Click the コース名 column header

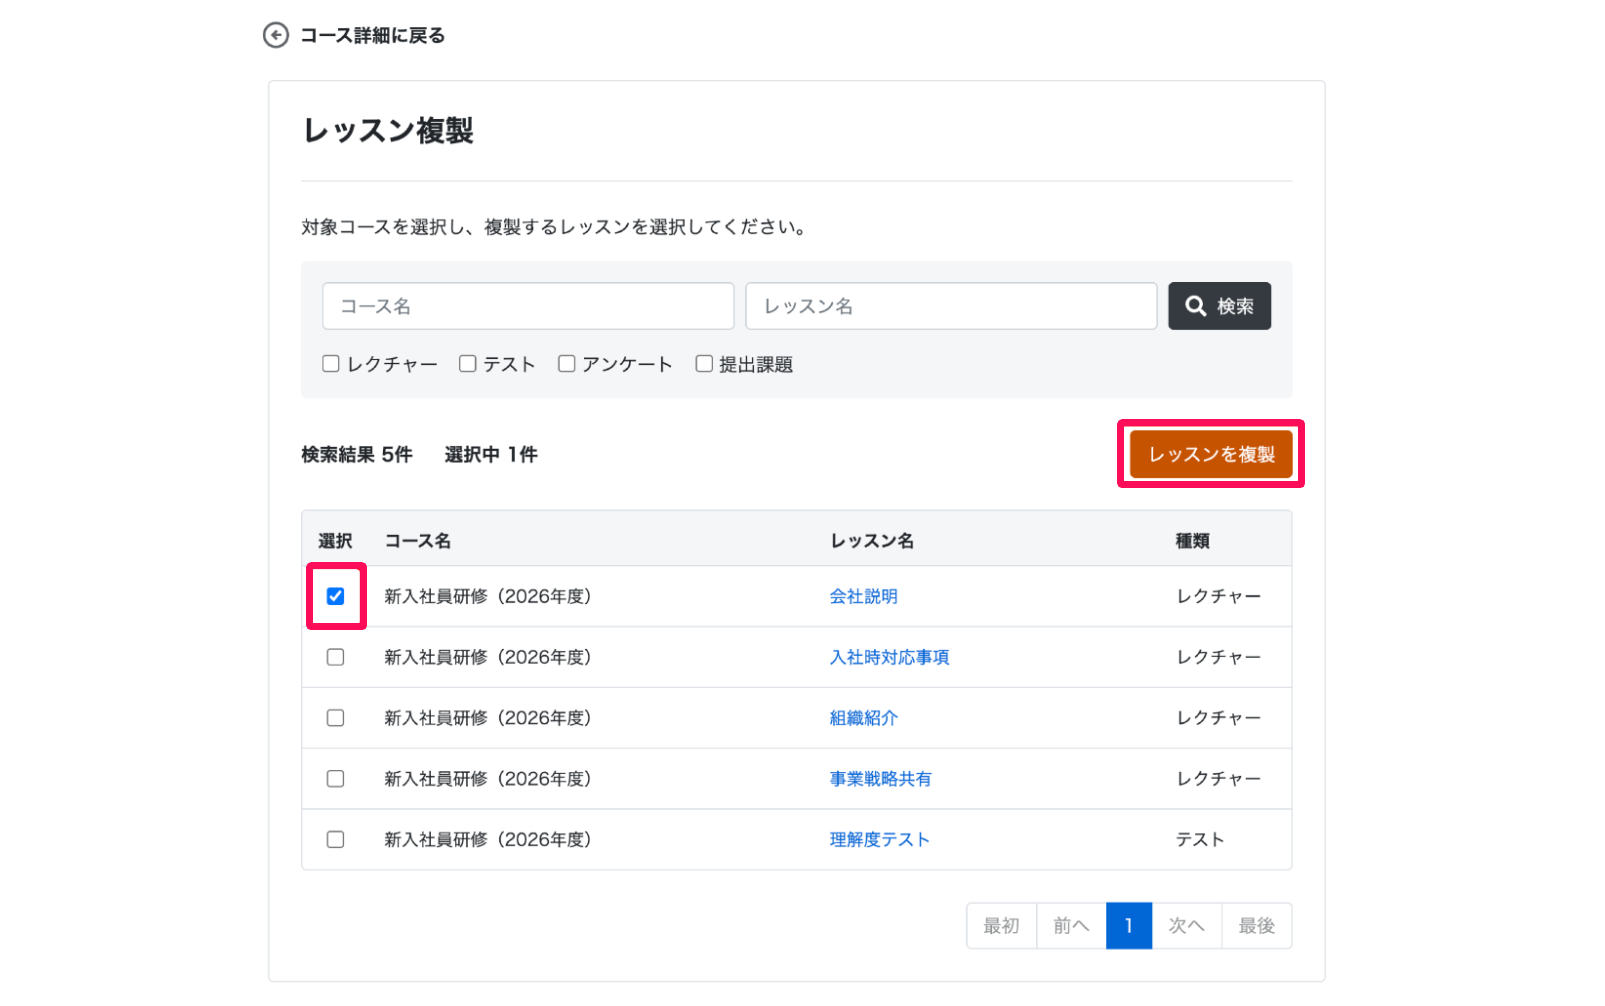[x=418, y=541]
